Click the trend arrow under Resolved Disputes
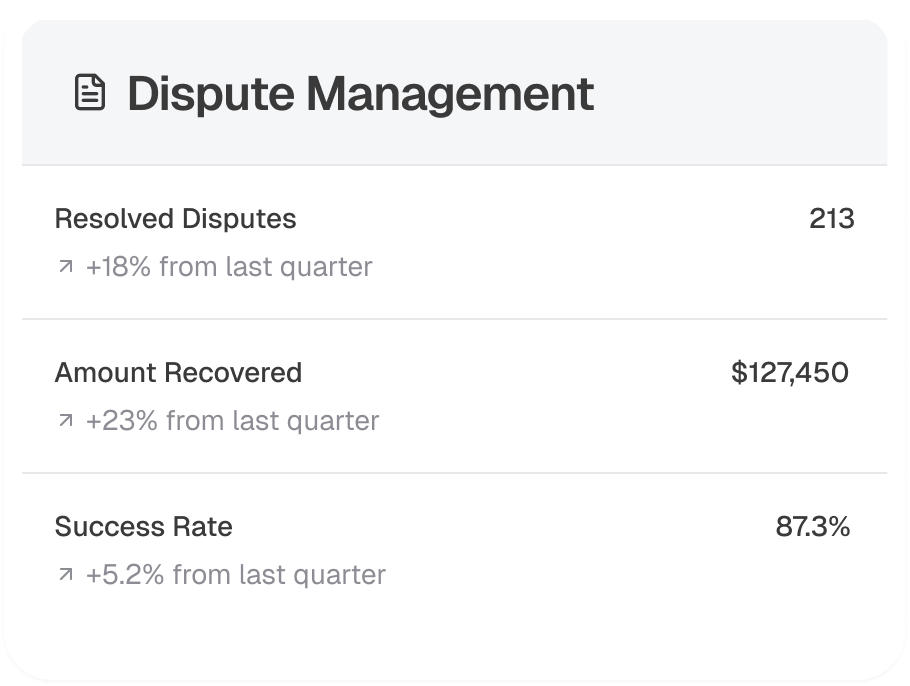This screenshot has height=686, width=910. pyautogui.click(x=66, y=268)
